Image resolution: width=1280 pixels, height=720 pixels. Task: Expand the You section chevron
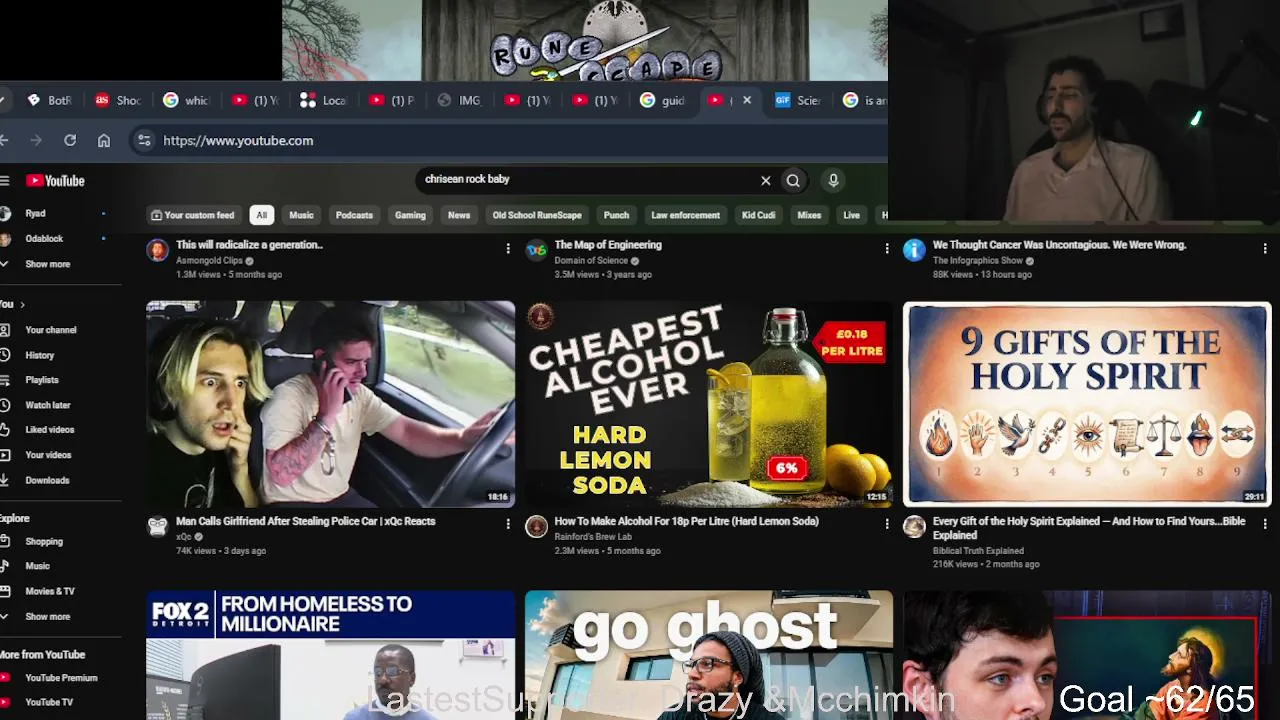pos(22,304)
